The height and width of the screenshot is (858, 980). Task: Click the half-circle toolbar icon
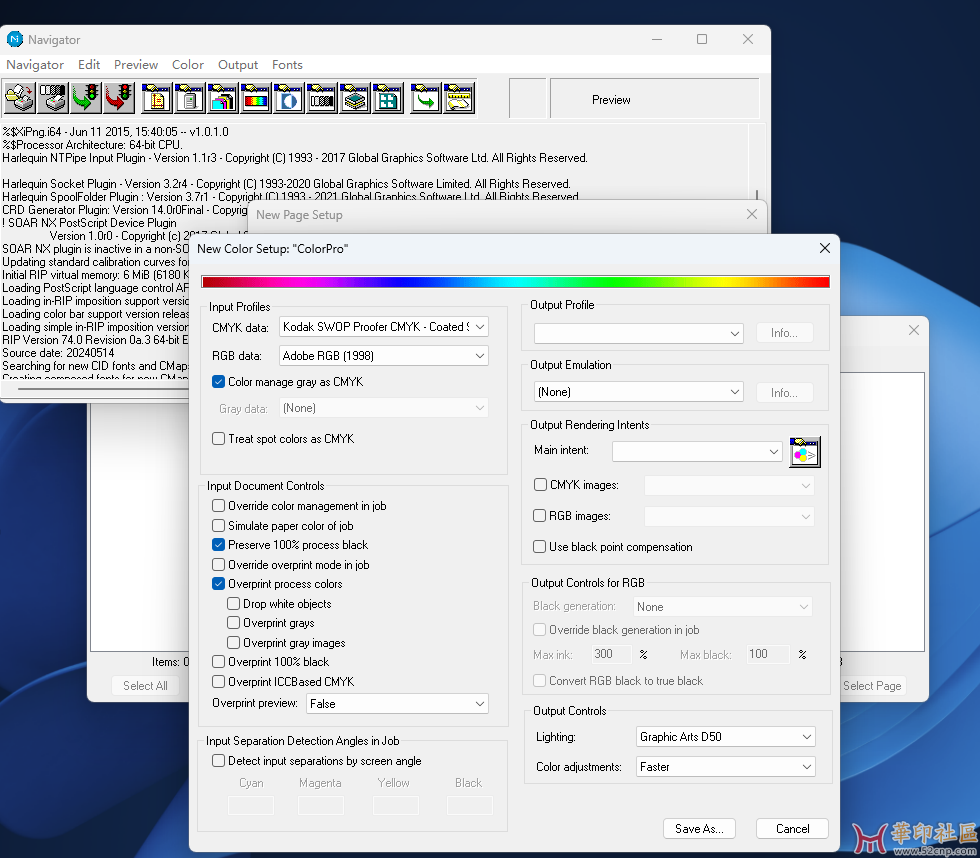(x=289, y=97)
